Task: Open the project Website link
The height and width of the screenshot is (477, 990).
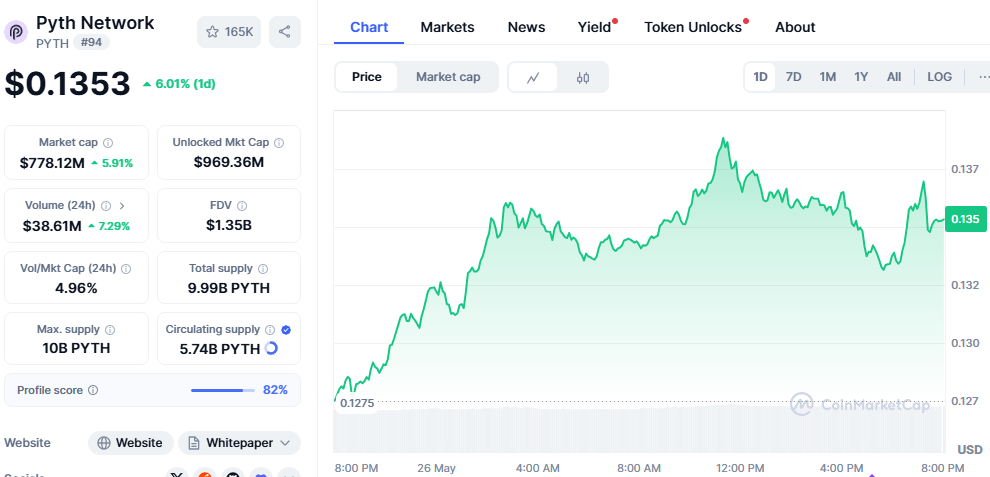Action: point(130,443)
